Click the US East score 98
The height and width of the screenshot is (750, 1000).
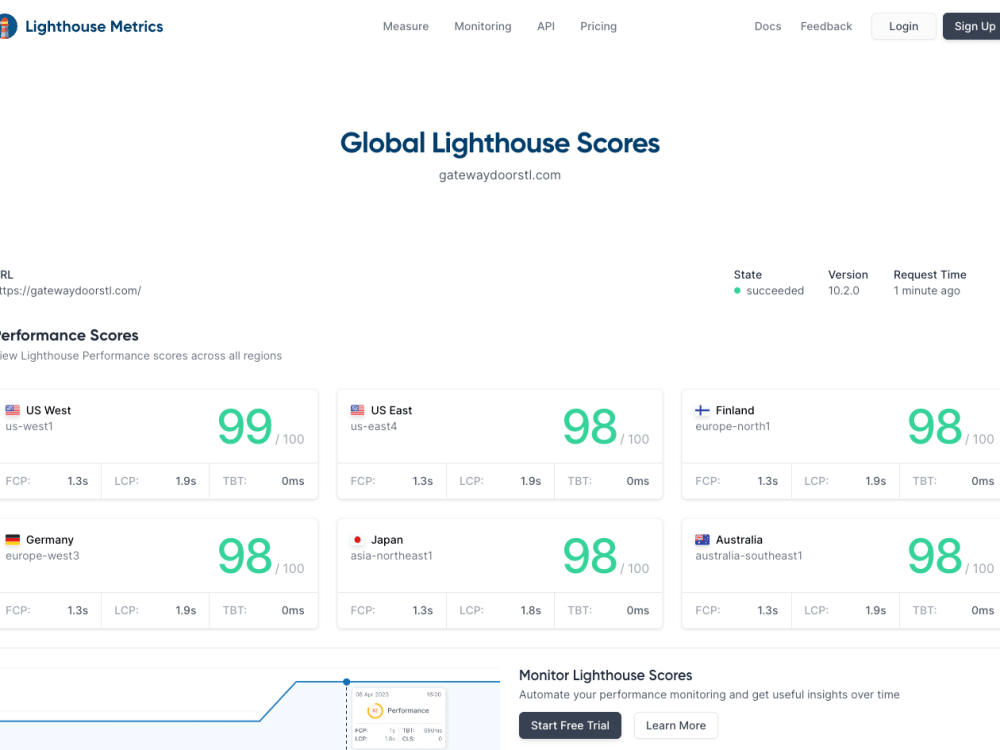[x=590, y=426]
